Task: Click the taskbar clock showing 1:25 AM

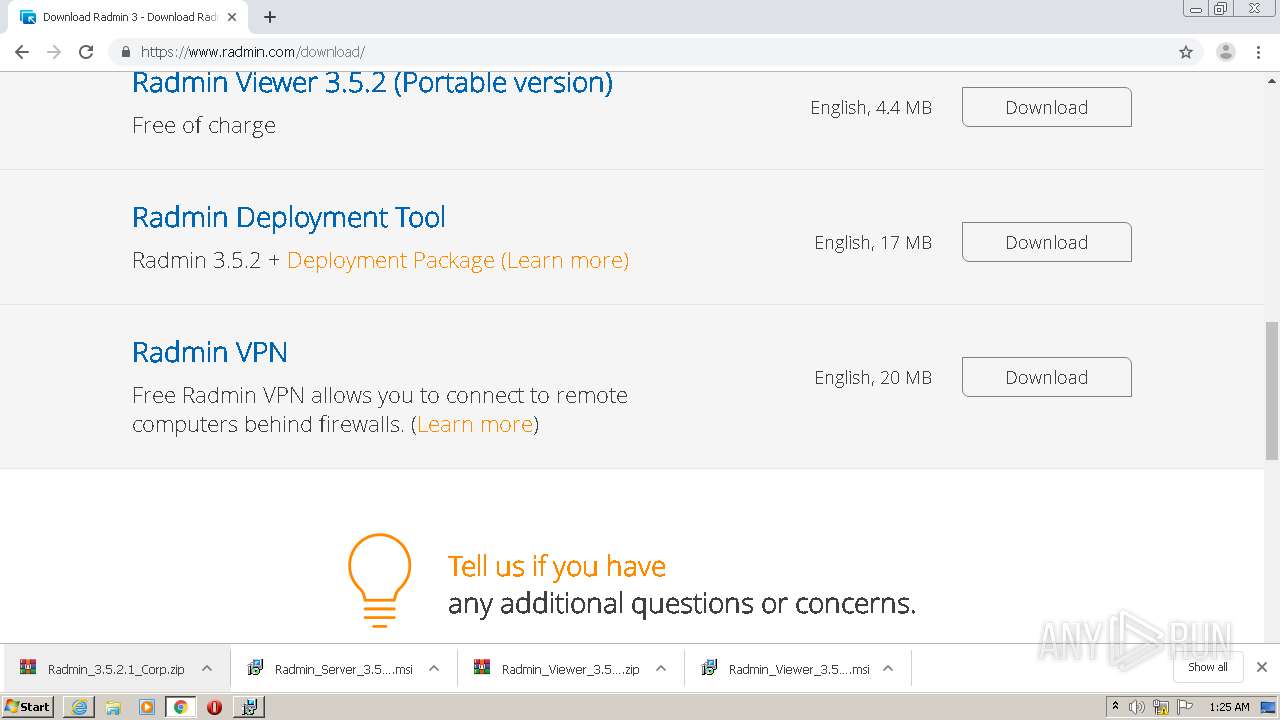Action: (x=1229, y=707)
